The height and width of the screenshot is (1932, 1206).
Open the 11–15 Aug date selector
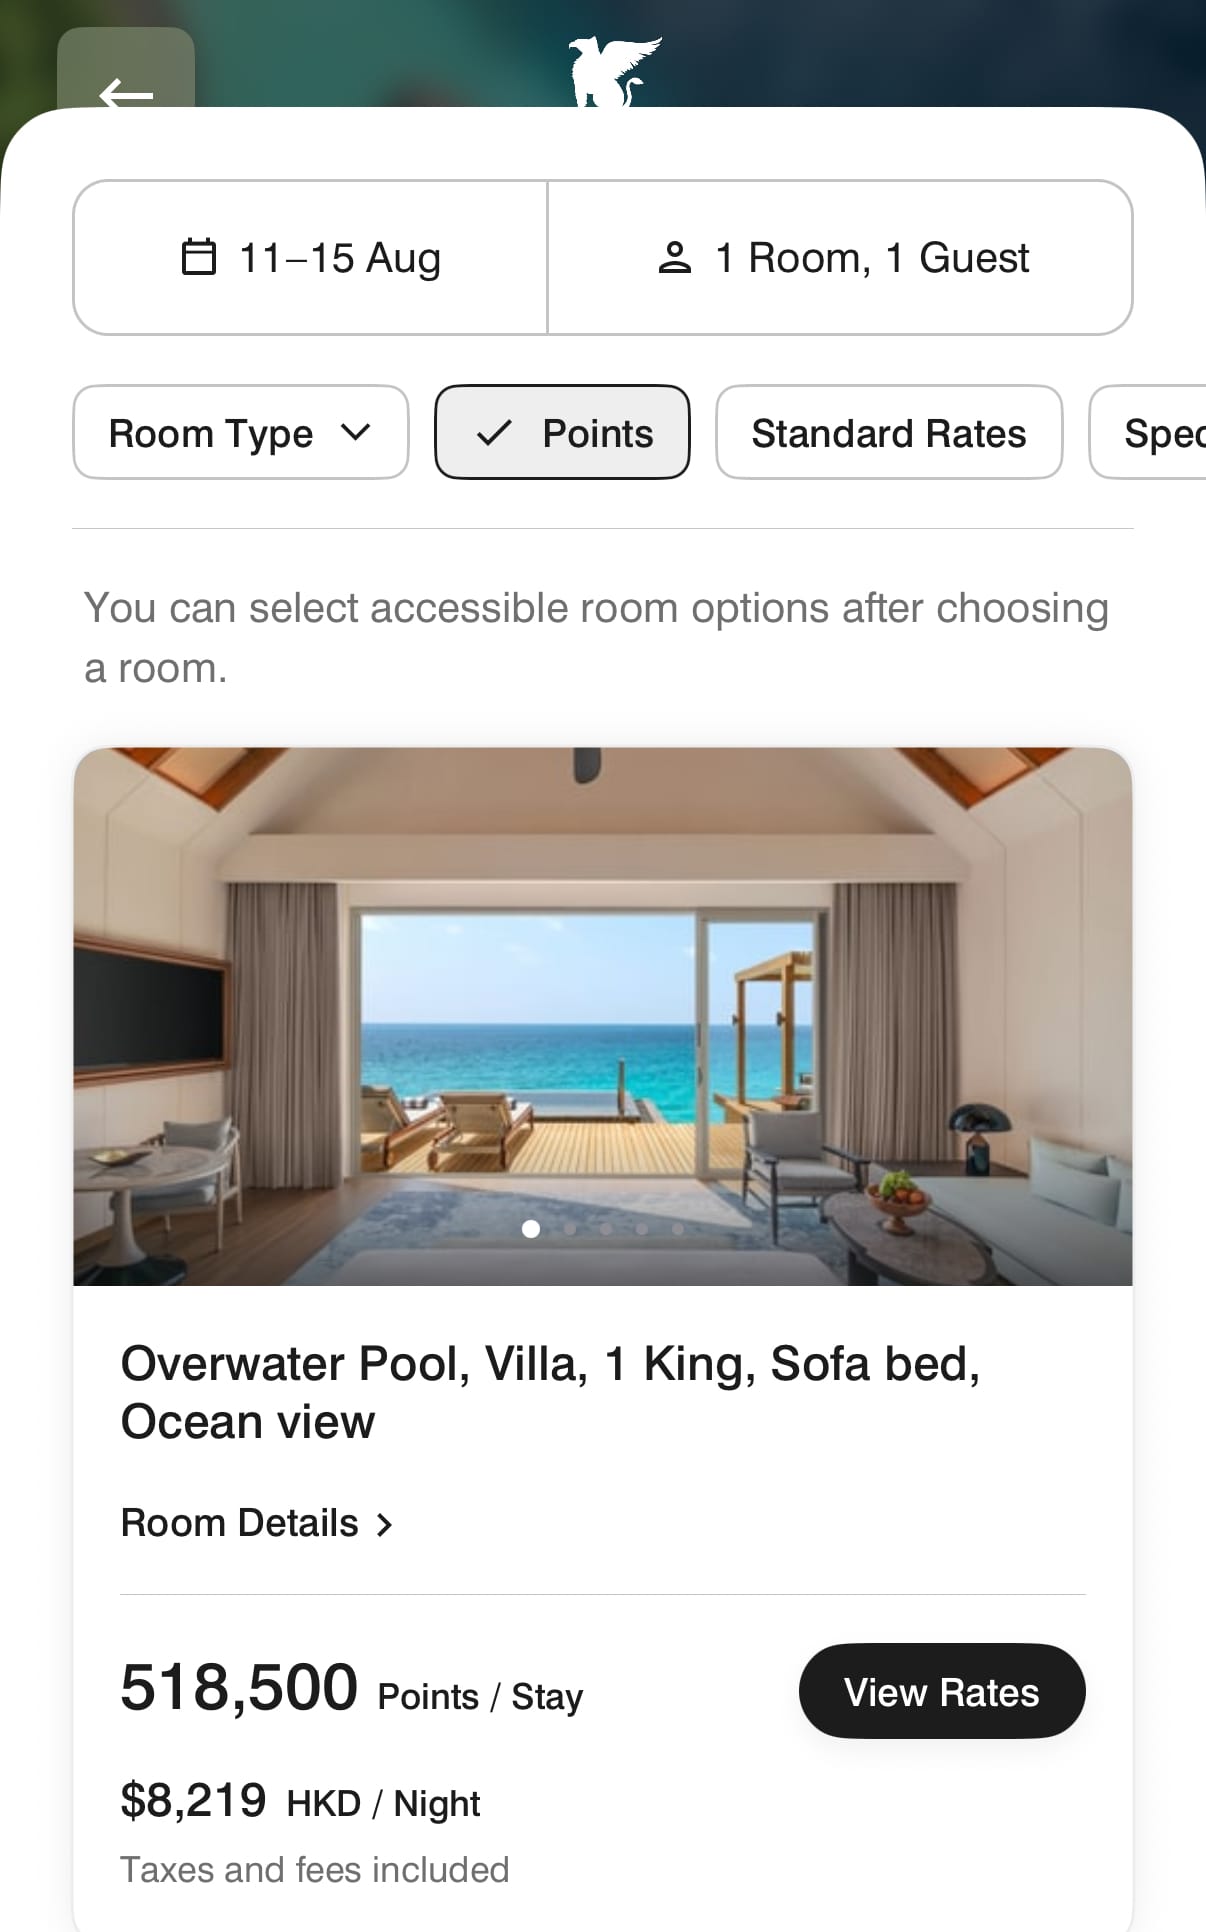click(310, 257)
